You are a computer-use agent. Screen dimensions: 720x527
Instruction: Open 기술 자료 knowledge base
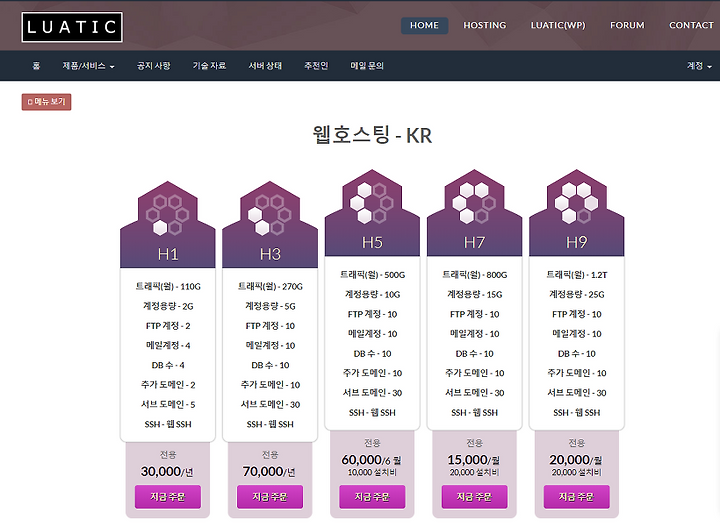(x=209, y=66)
